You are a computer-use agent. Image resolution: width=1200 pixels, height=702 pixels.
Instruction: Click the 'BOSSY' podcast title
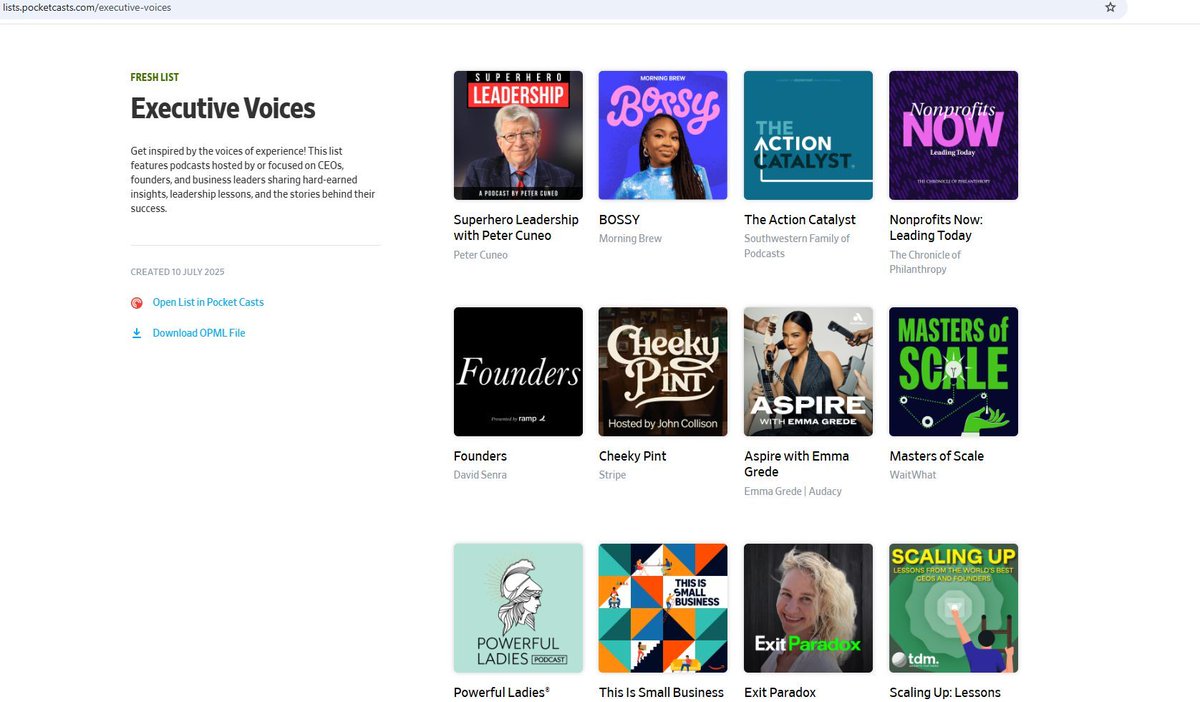[x=619, y=220]
